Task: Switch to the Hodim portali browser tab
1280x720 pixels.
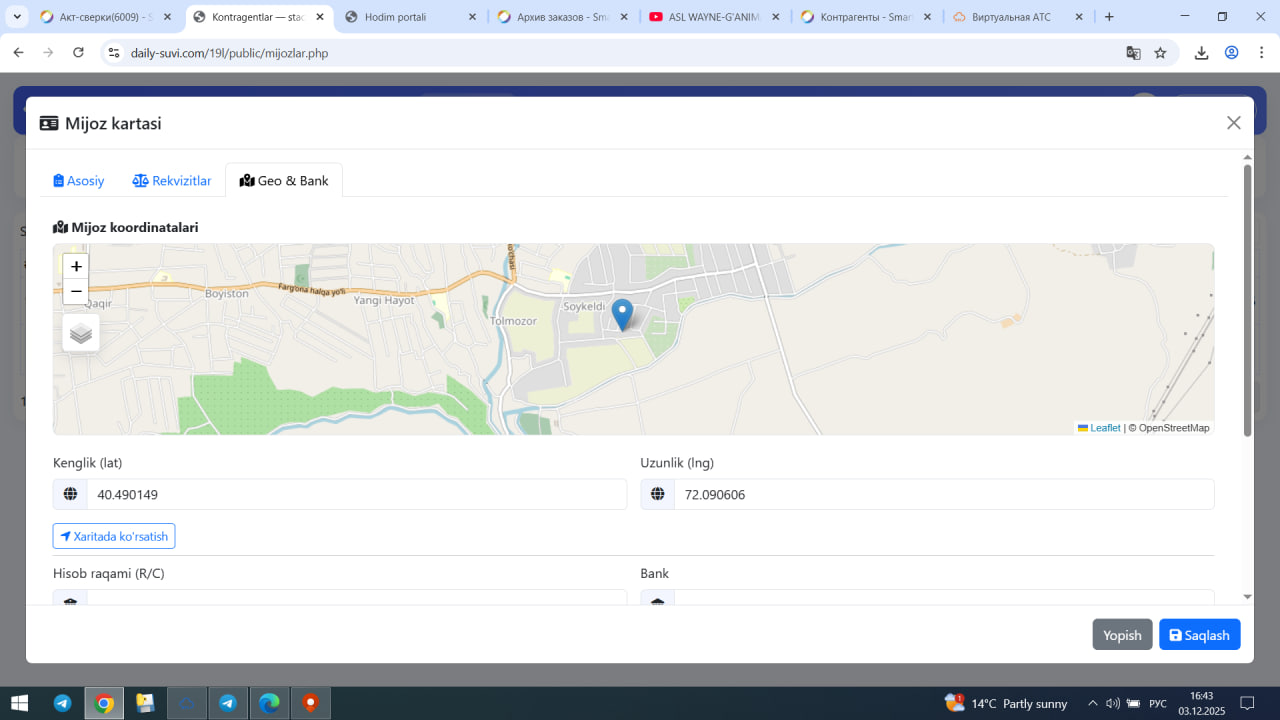Action: [x=410, y=17]
